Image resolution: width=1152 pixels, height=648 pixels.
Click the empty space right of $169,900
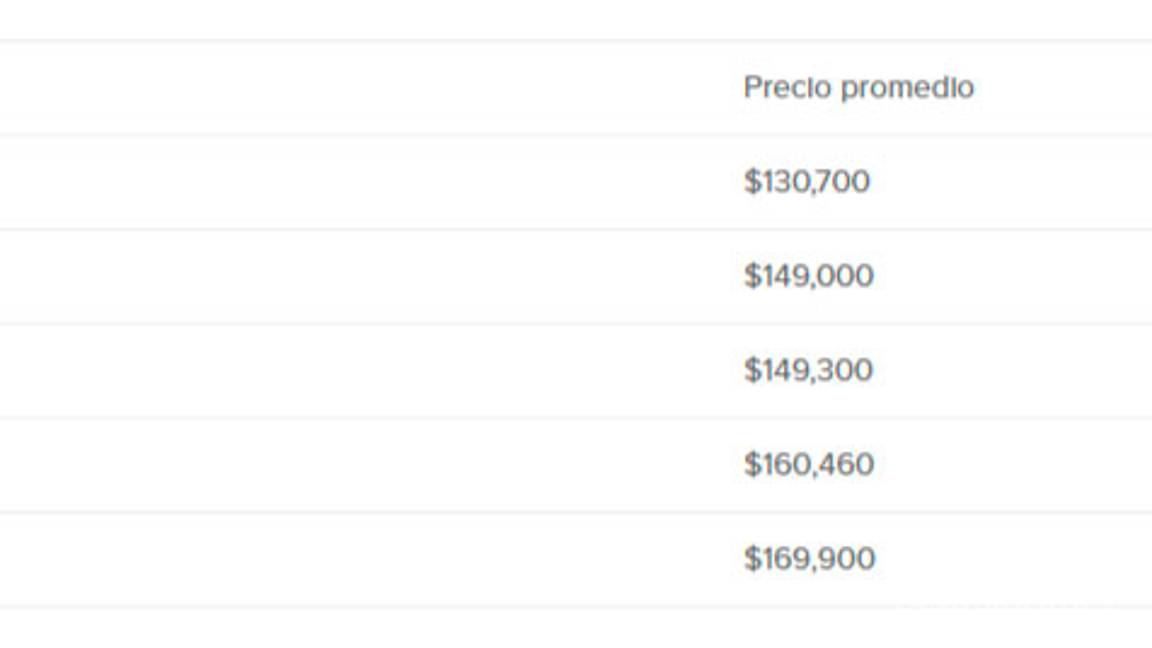click(1010, 559)
